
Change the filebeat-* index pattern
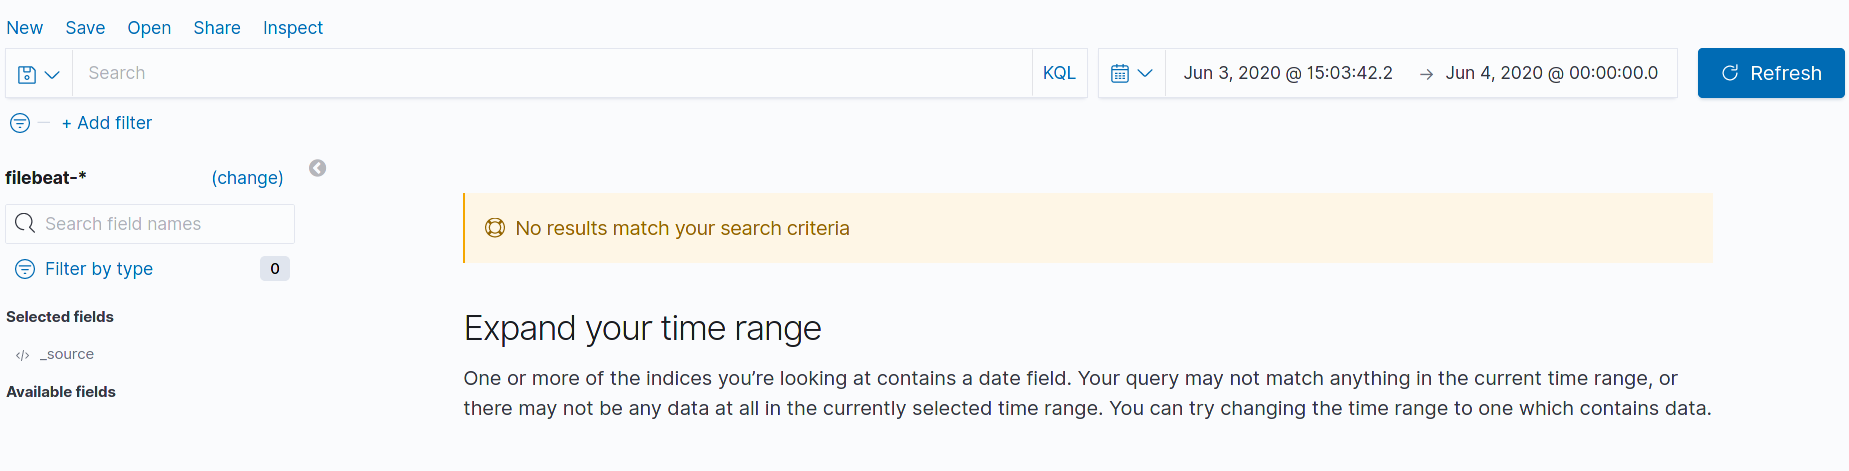[247, 178]
